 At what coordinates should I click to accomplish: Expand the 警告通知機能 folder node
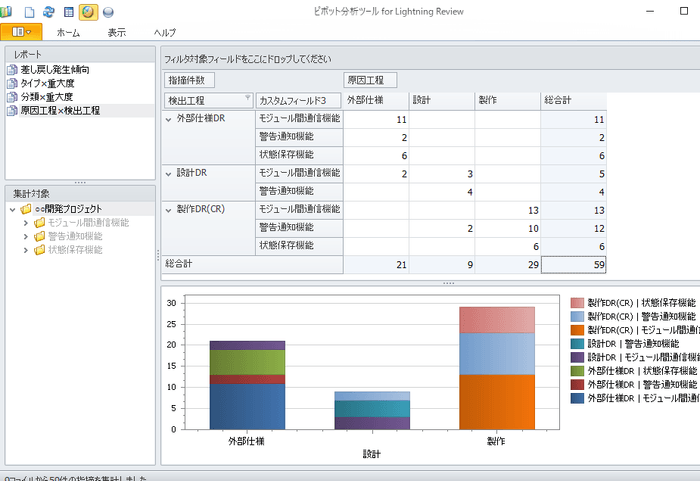tap(27, 236)
